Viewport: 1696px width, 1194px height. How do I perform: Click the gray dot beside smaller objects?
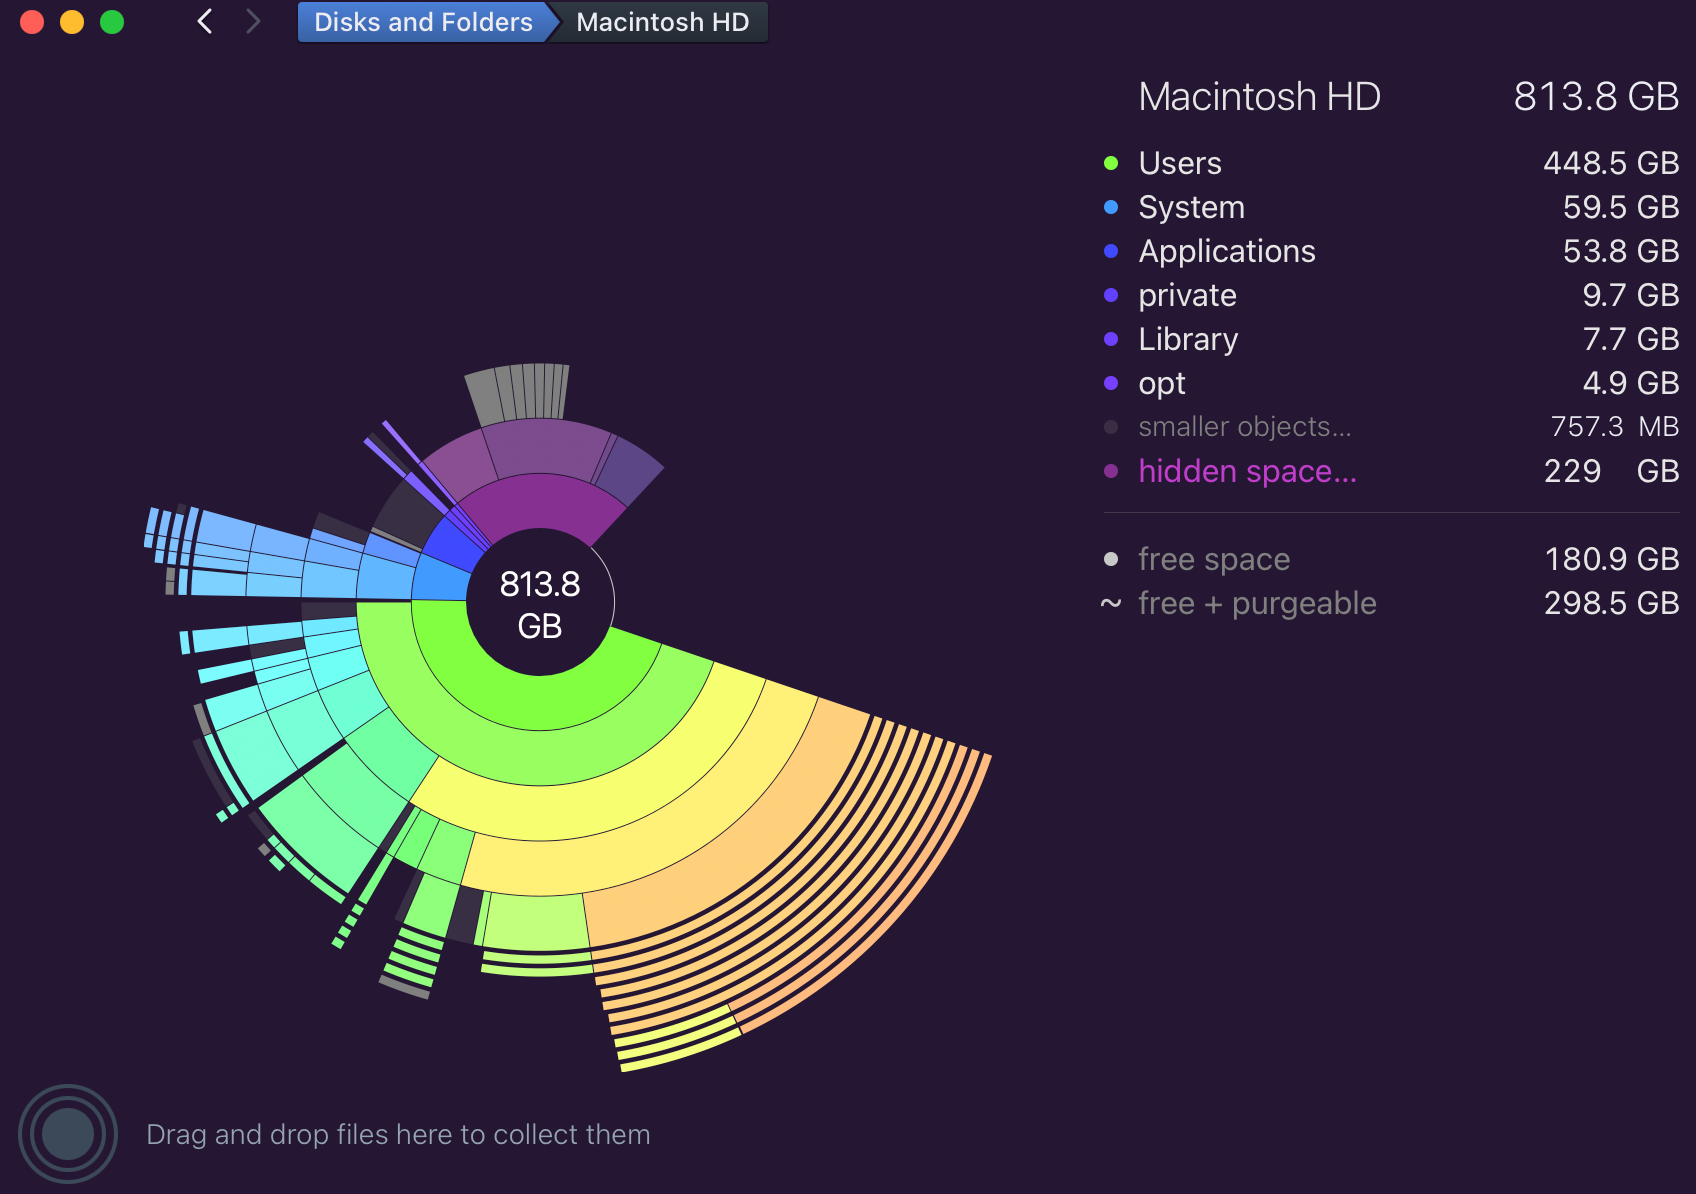click(x=1111, y=427)
